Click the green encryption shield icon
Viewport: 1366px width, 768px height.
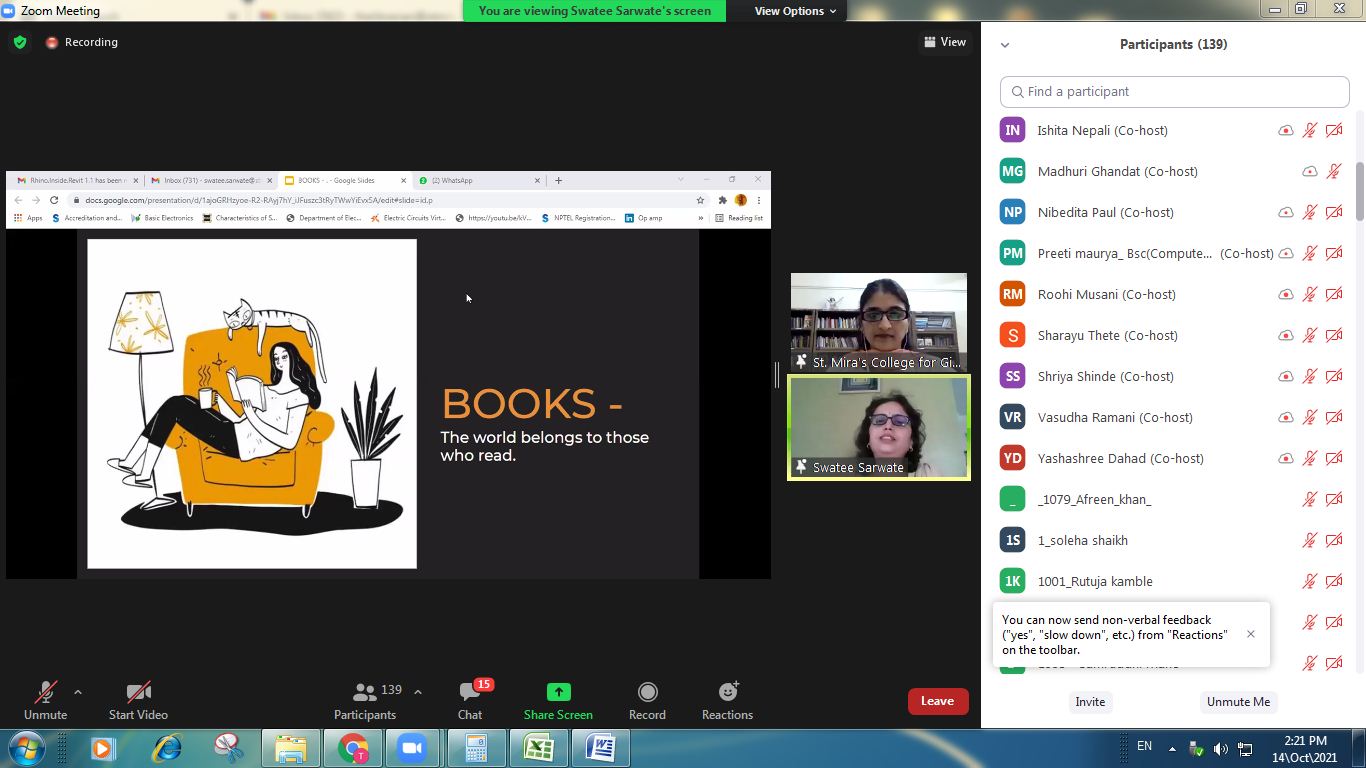pyautogui.click(x=19, y=42)
